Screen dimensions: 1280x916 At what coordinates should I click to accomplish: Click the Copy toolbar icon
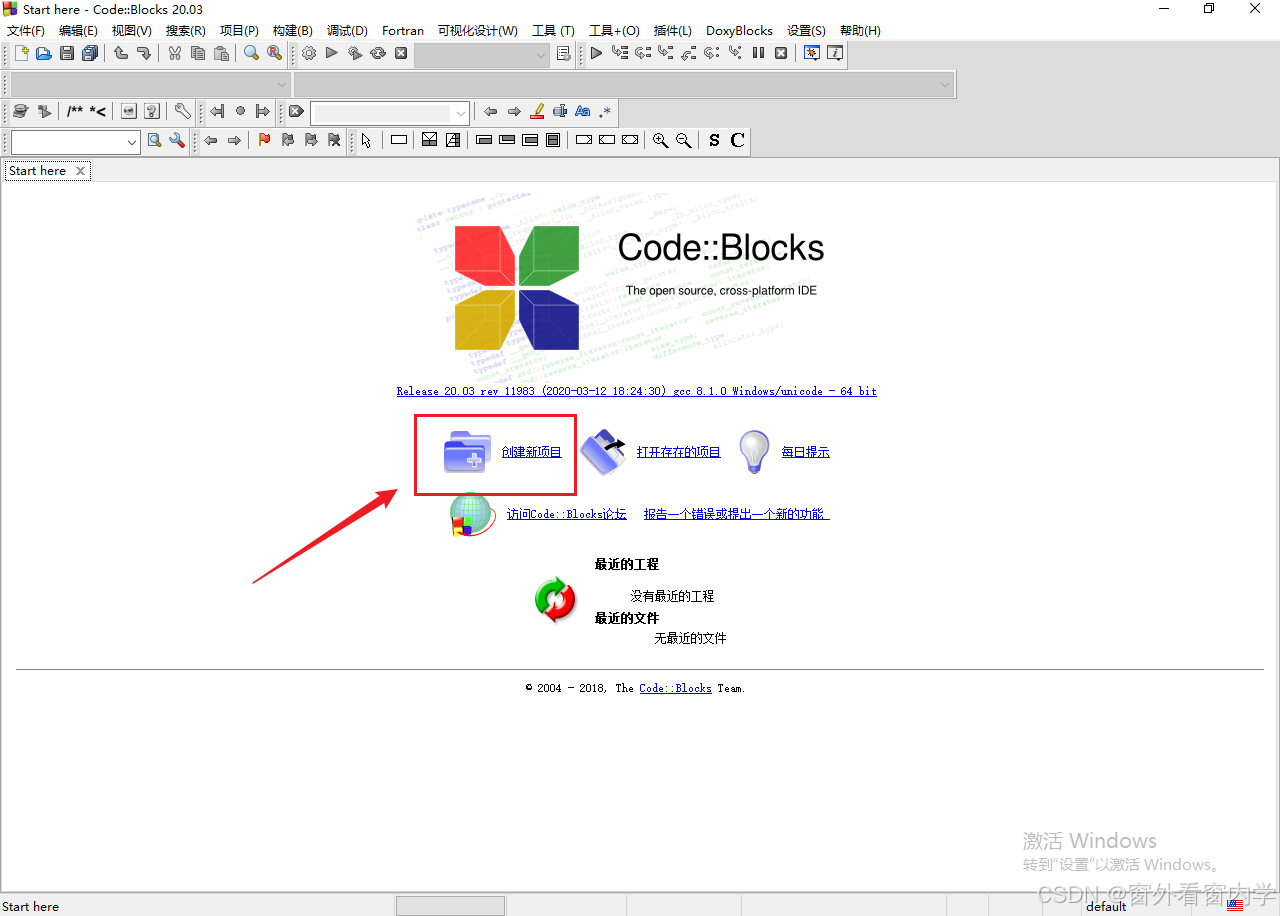tap(198, 54)
